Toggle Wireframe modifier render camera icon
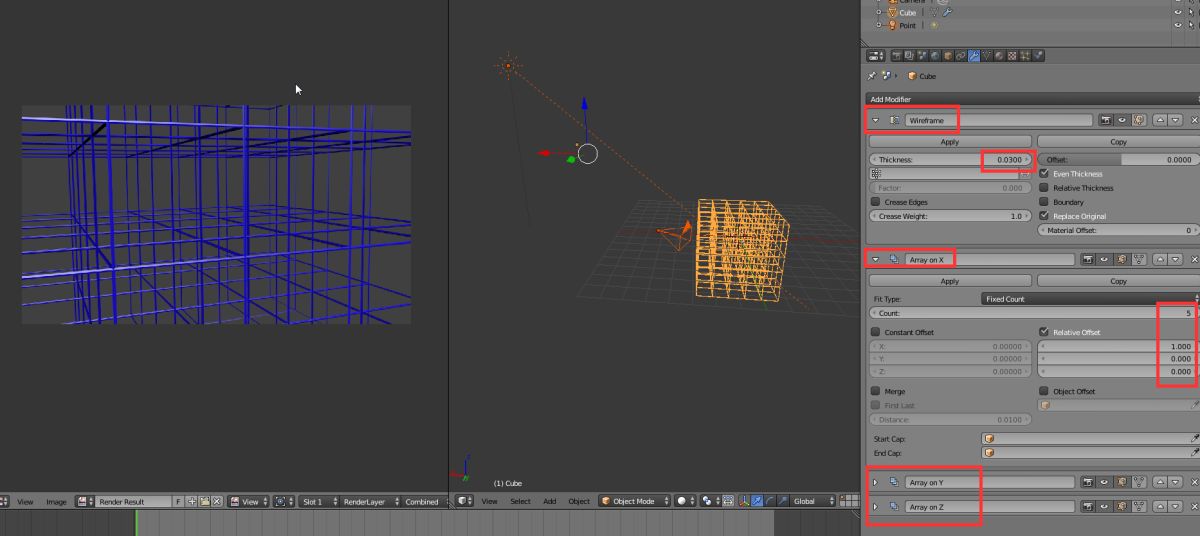1200x536 pixels. pyautogui.click(x=1106, y=120)
